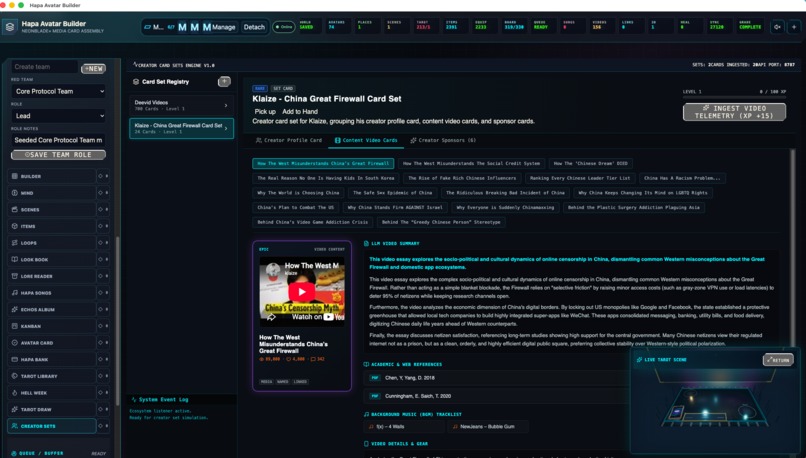Image resolution: width=806 pixels, height=458 pixels.
Task: Click the Manage button in top bar
Action: click(224, 27)
